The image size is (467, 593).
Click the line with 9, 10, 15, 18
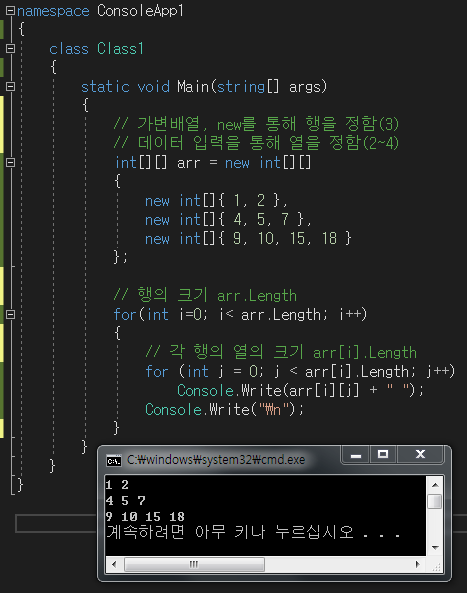(x=248, y=239)
